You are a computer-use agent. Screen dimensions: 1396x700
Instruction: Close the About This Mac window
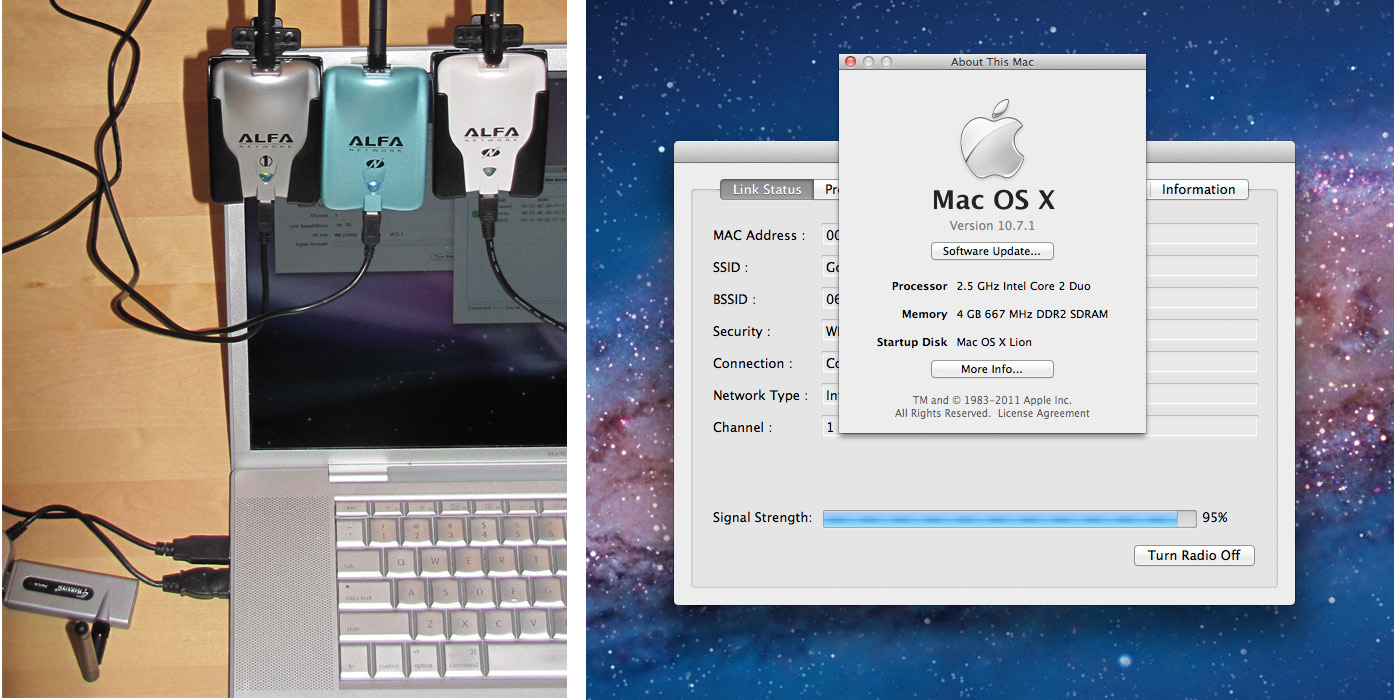(849, 61)
